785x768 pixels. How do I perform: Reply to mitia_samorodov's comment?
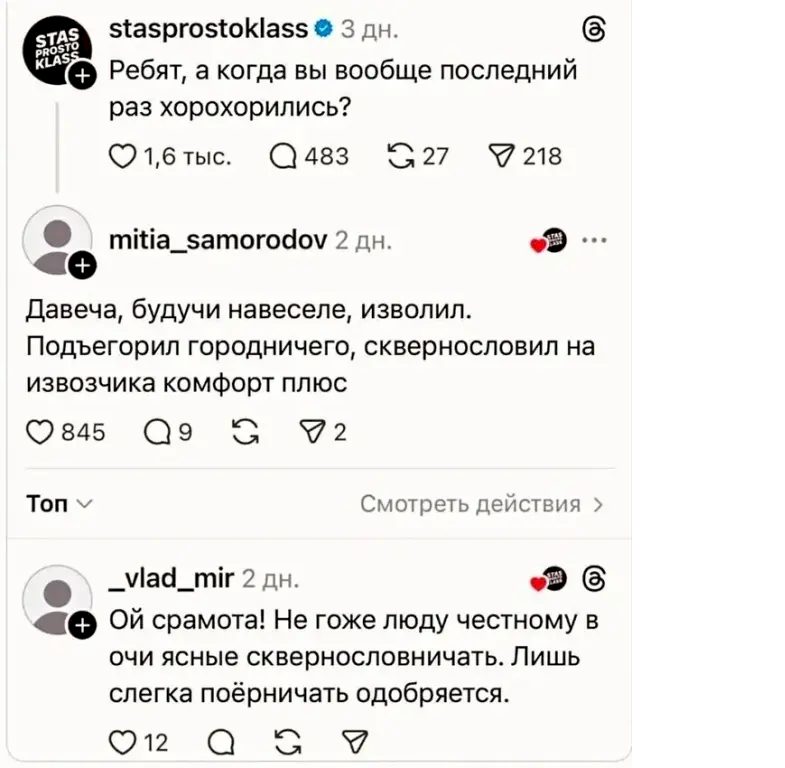(x=158, y=432)
